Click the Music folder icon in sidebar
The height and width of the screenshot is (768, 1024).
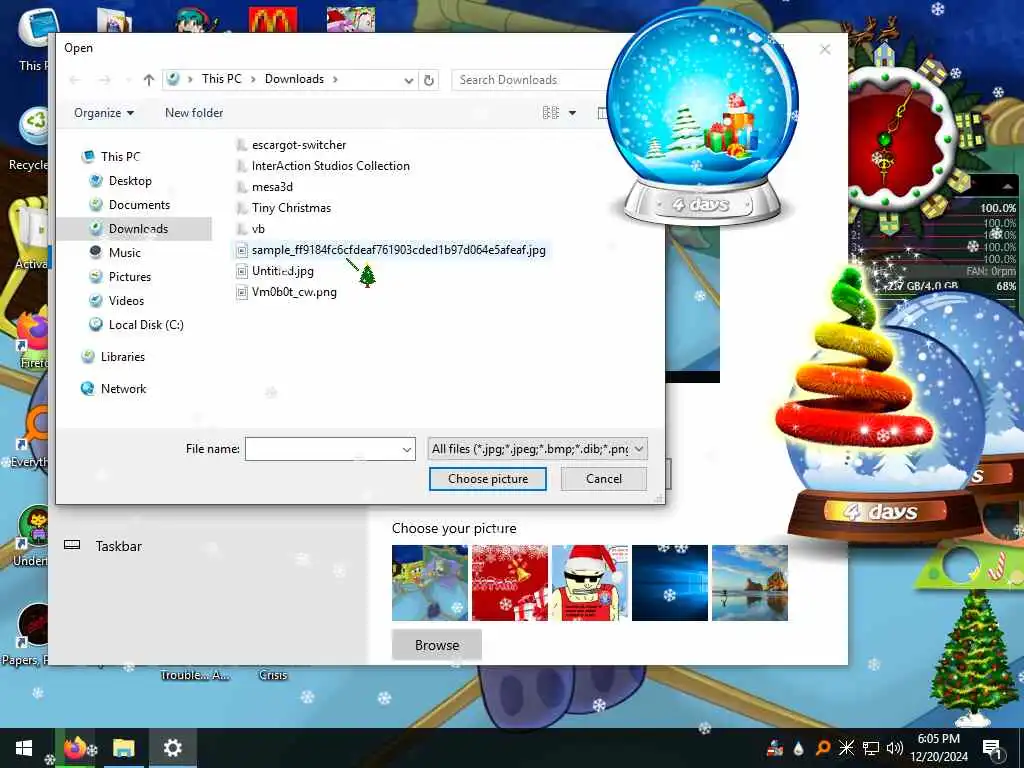96,252
